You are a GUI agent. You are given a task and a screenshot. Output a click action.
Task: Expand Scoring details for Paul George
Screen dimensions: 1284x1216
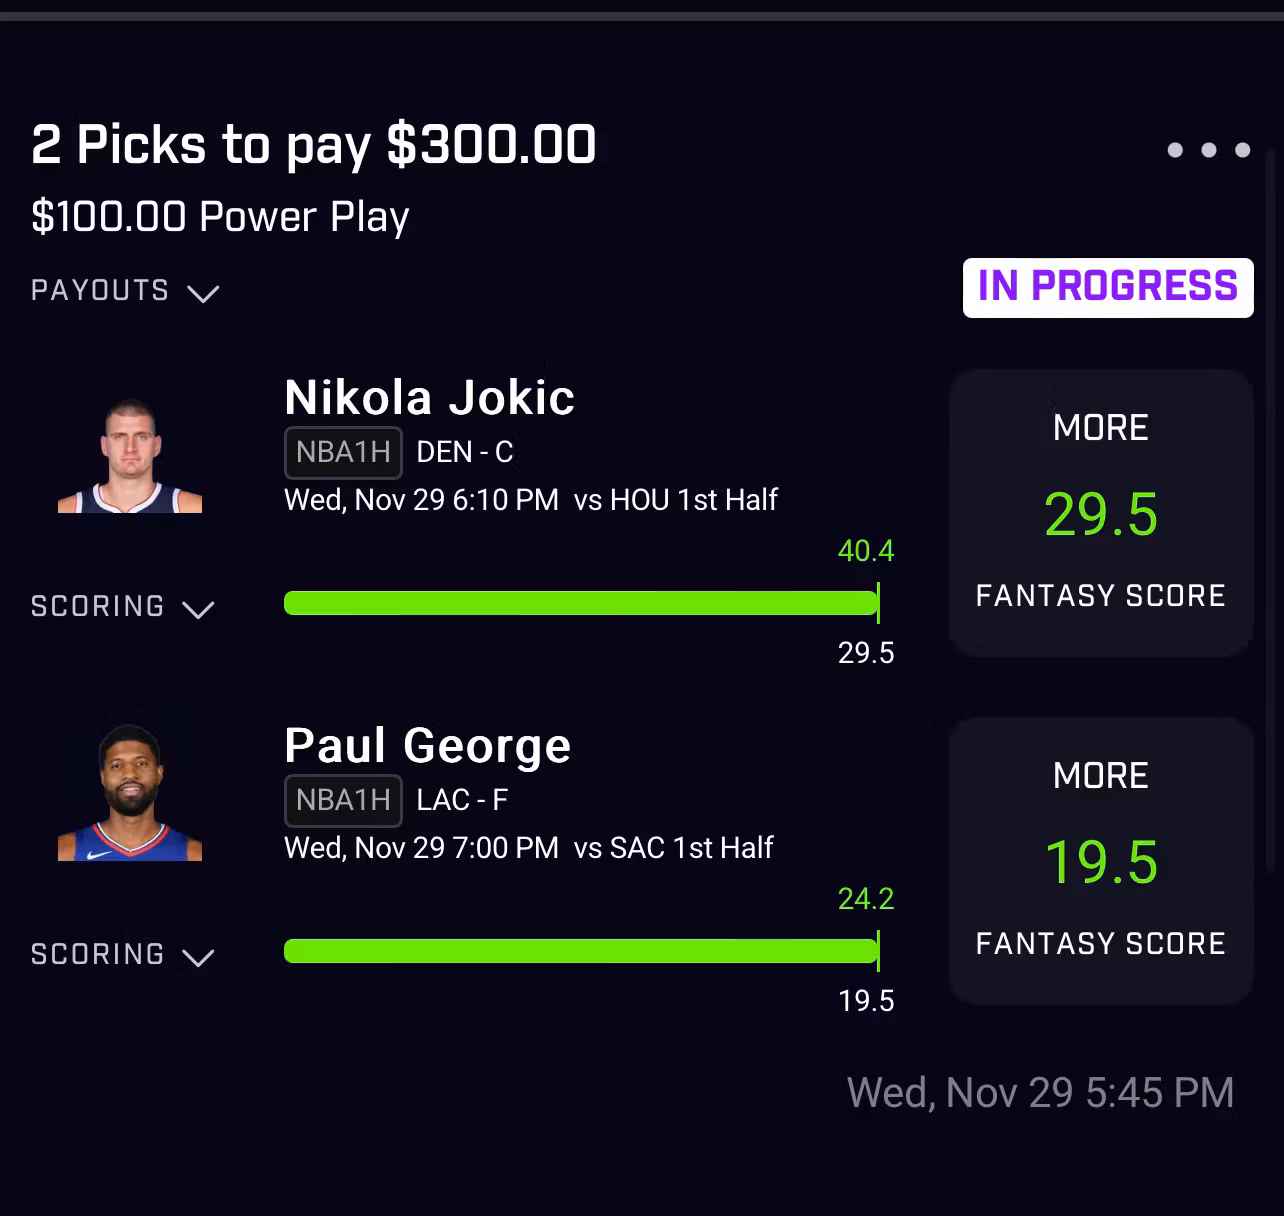point(123,955)
